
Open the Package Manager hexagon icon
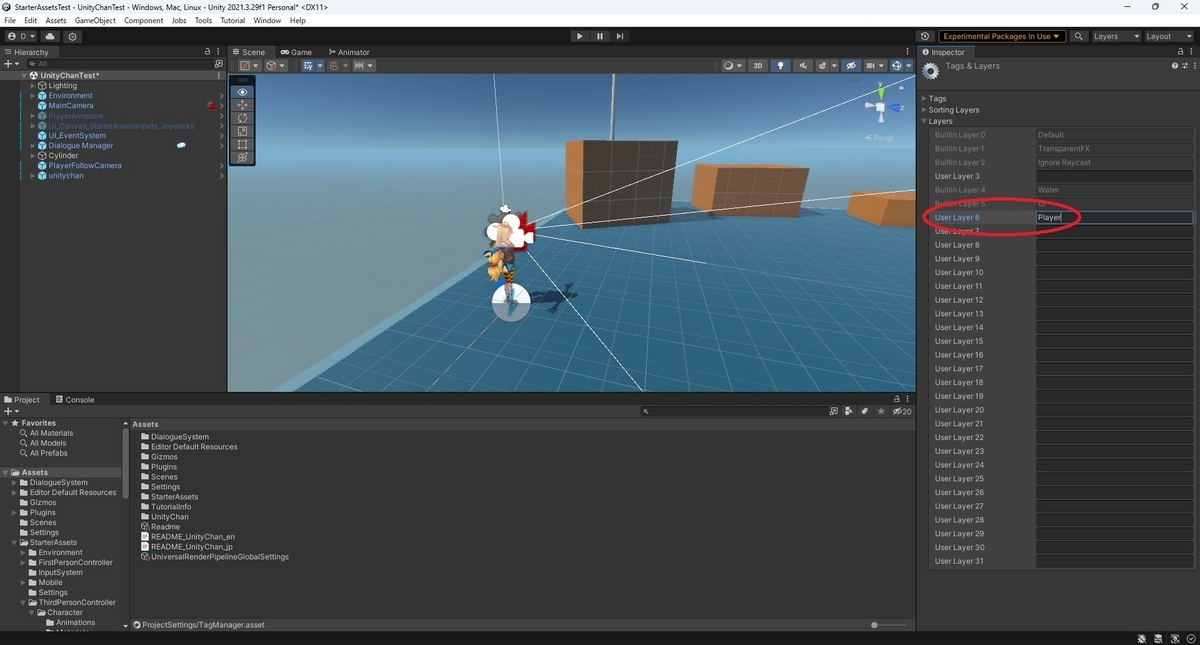click(x=73, y=36)
